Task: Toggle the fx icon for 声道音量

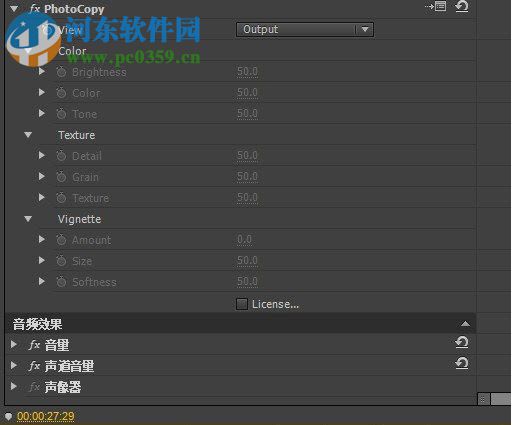Action: pos(35,366)
